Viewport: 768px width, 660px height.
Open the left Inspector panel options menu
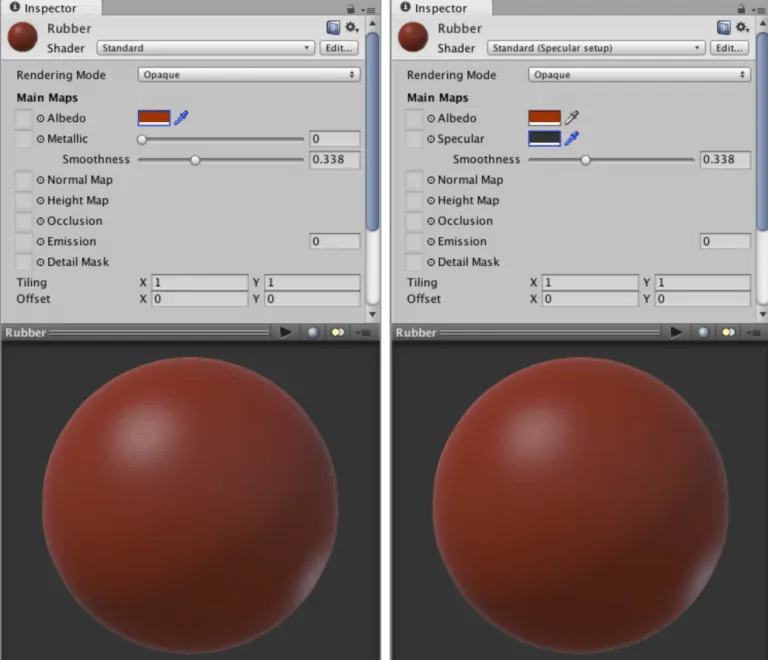(368, 10)
